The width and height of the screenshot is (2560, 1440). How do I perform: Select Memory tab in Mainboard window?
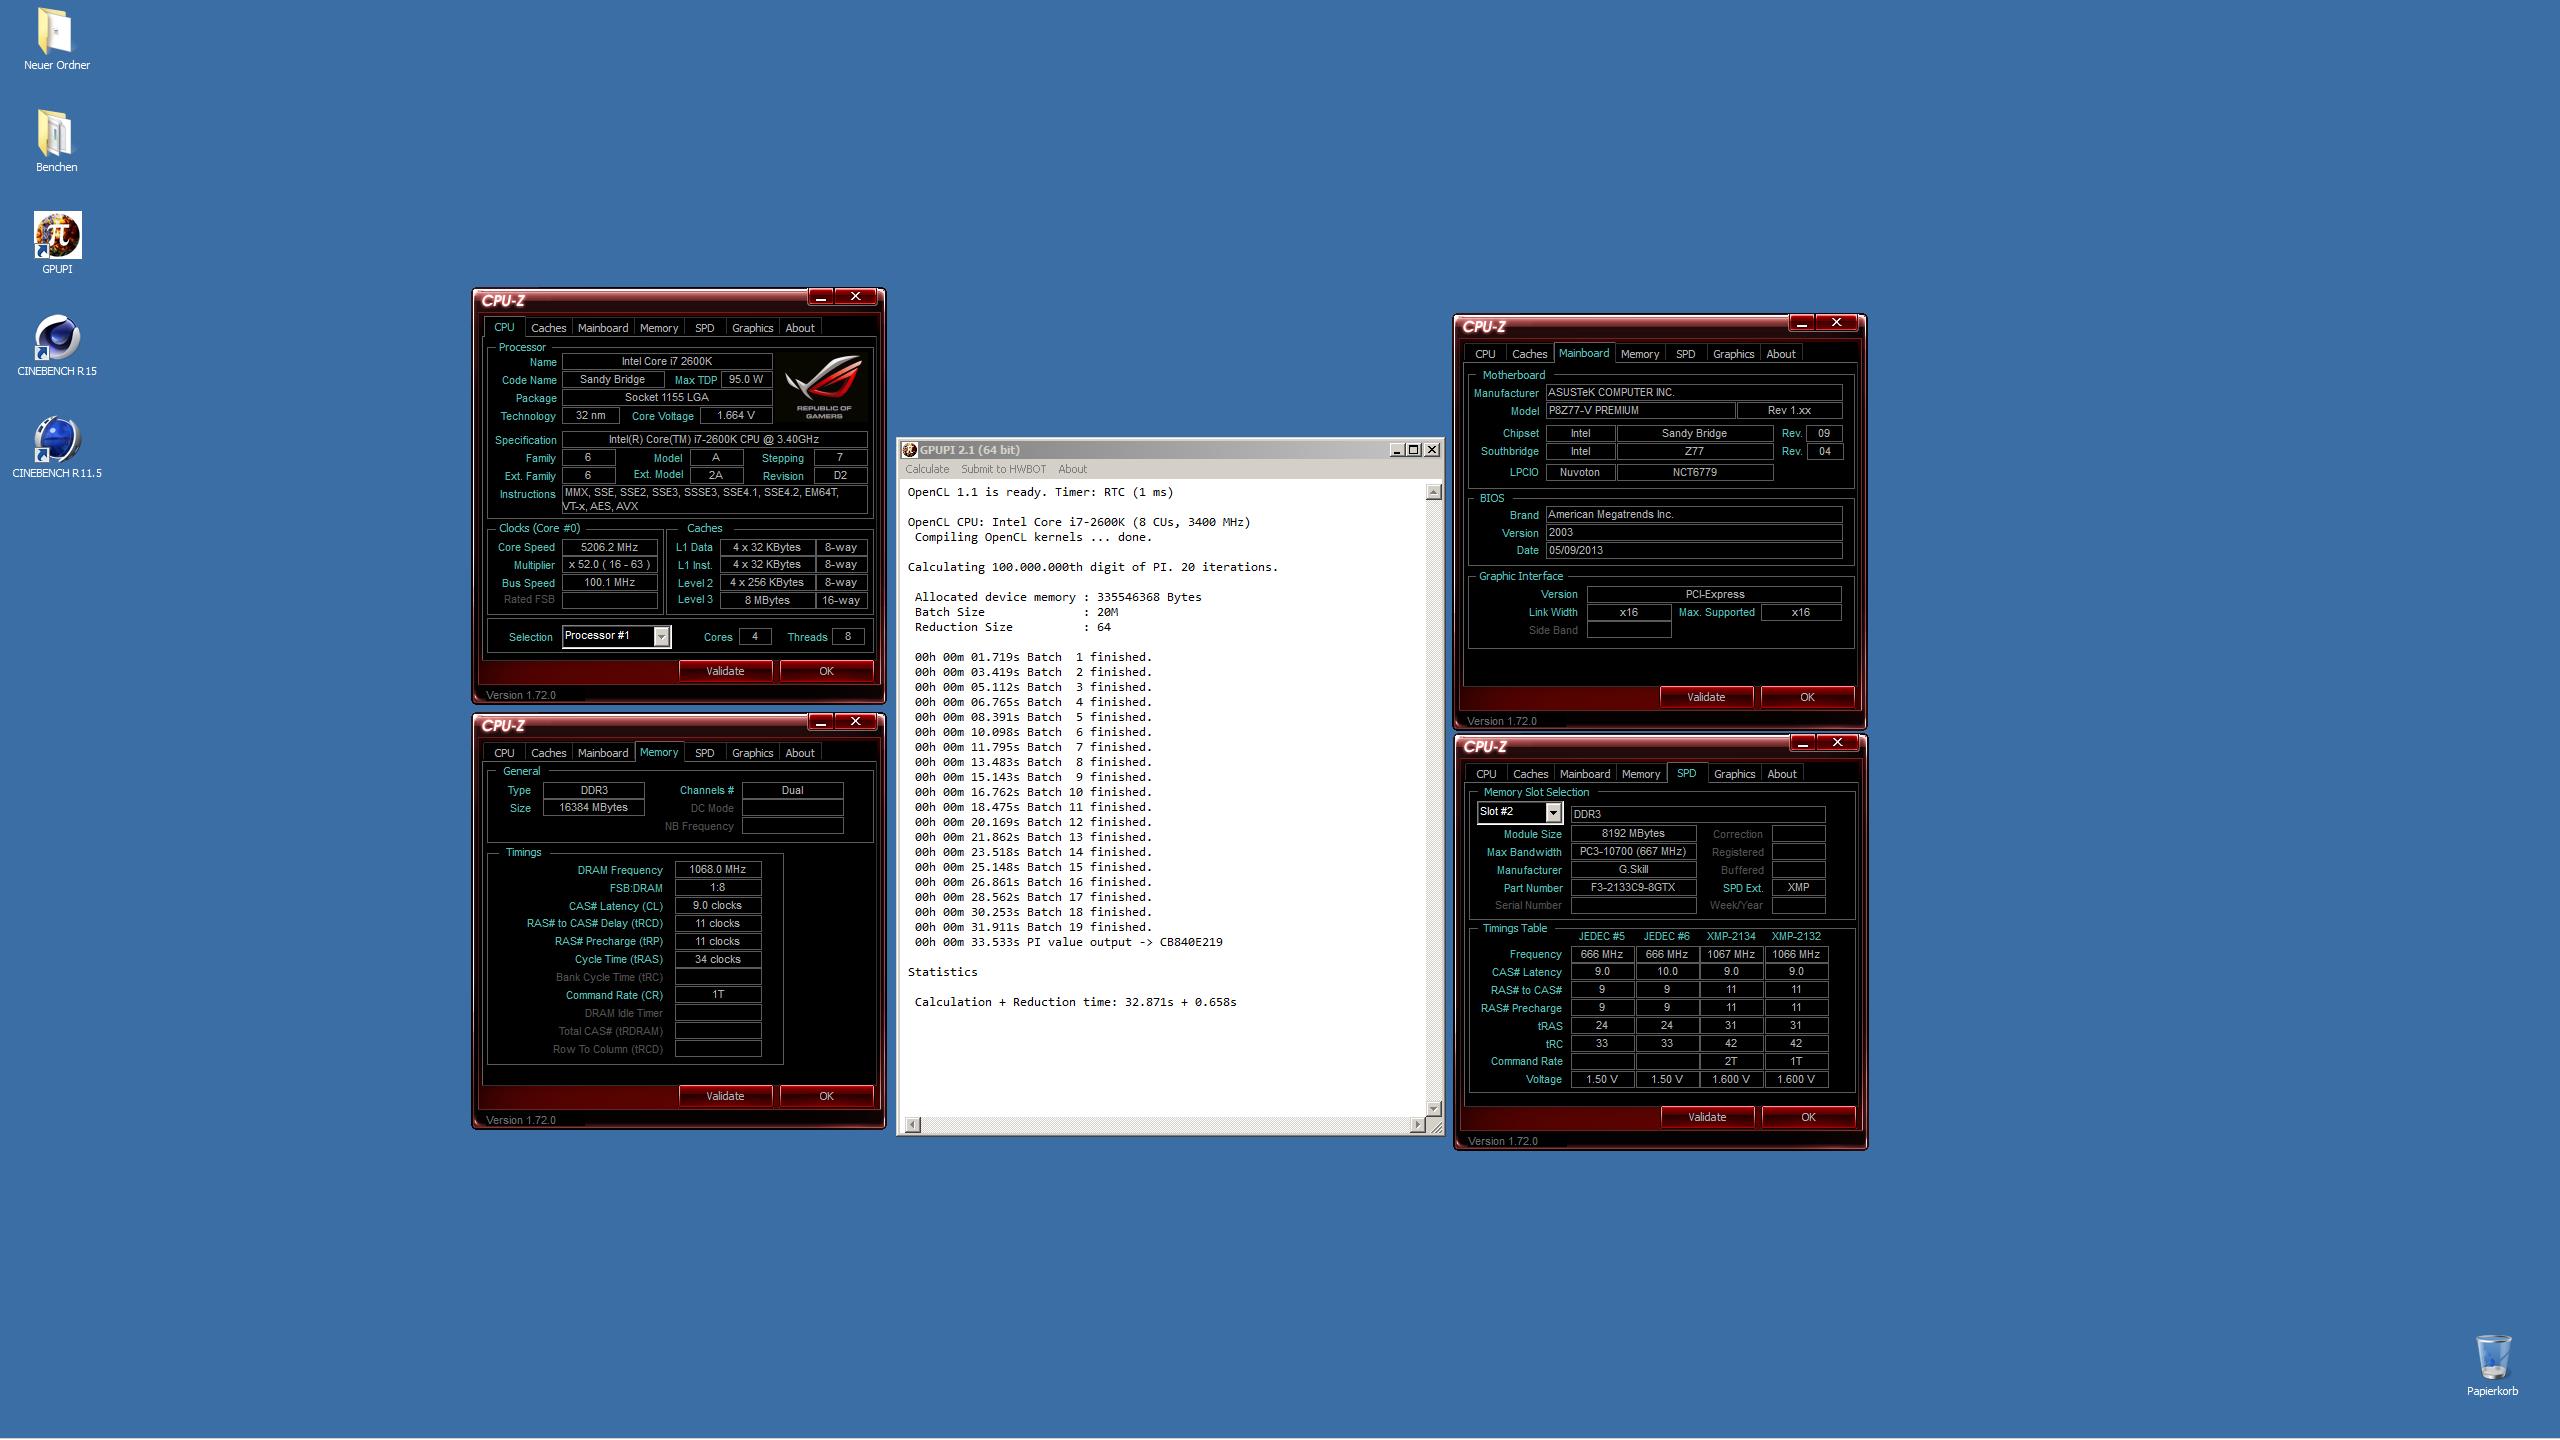(1640, 354)
